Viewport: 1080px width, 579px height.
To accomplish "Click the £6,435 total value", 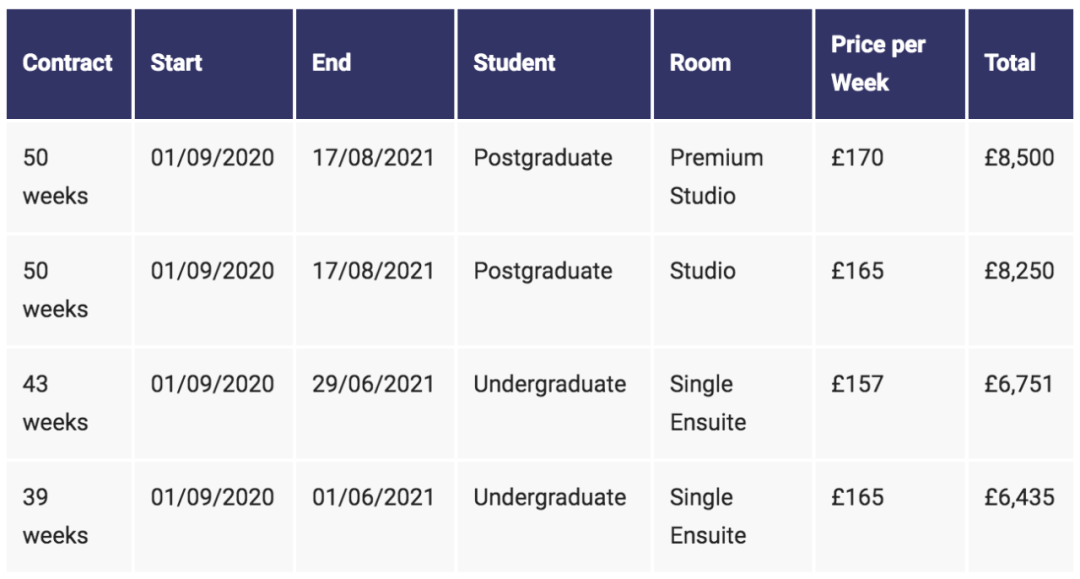I will (x=1019, y=497).
